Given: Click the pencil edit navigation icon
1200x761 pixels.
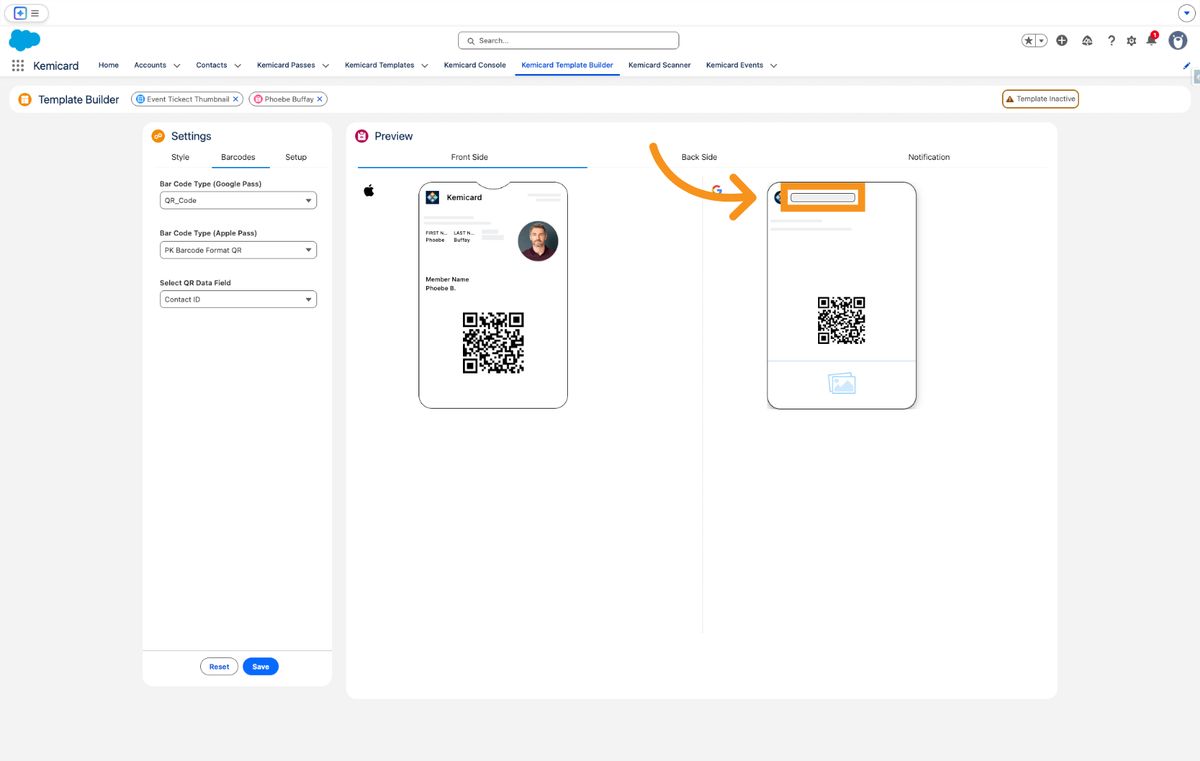Looking at the screenshot, I should point(1187,65).
